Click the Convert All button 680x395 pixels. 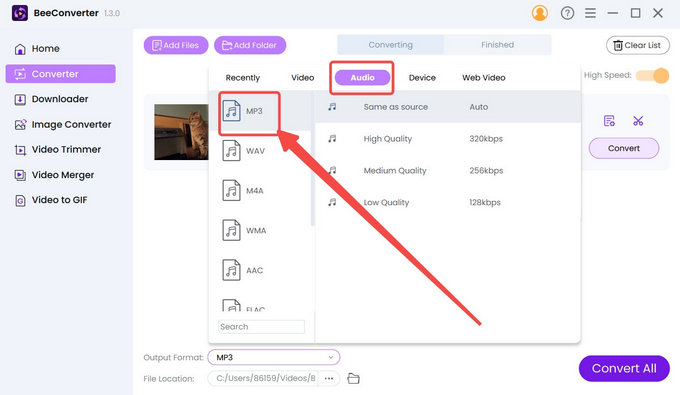[624, 369]
